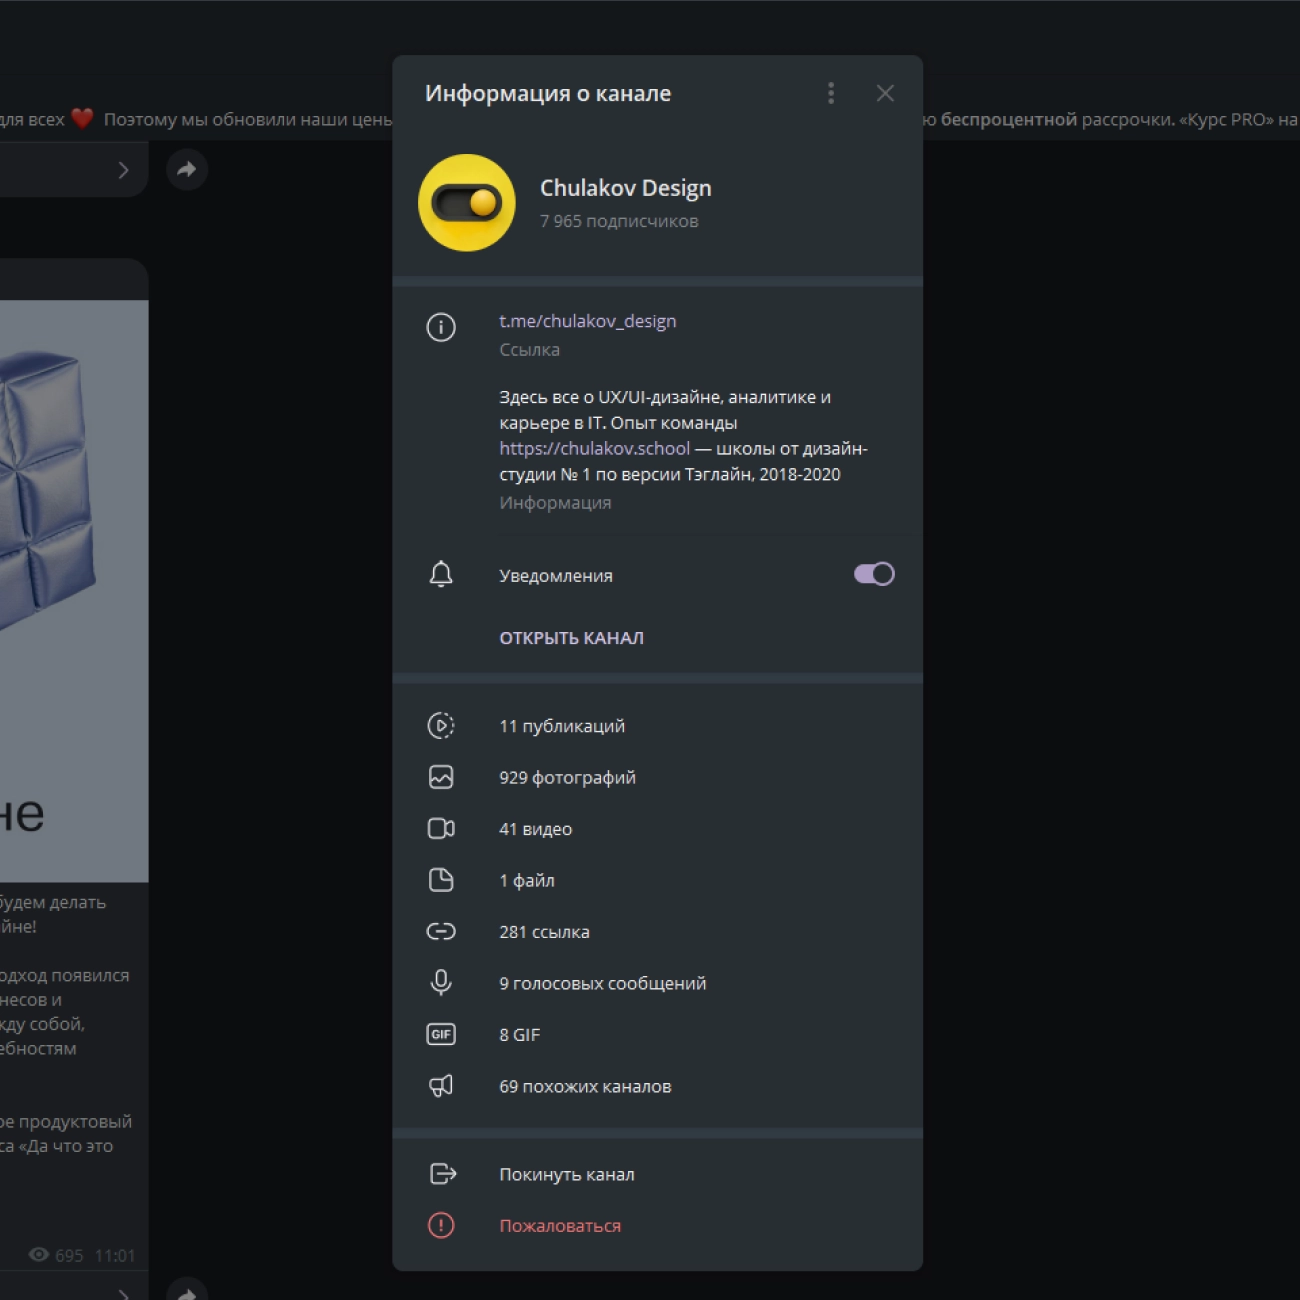Click the GIF badge icon
Viewport: 1300px width, 1300px height.
click(x=441, y=1034)
